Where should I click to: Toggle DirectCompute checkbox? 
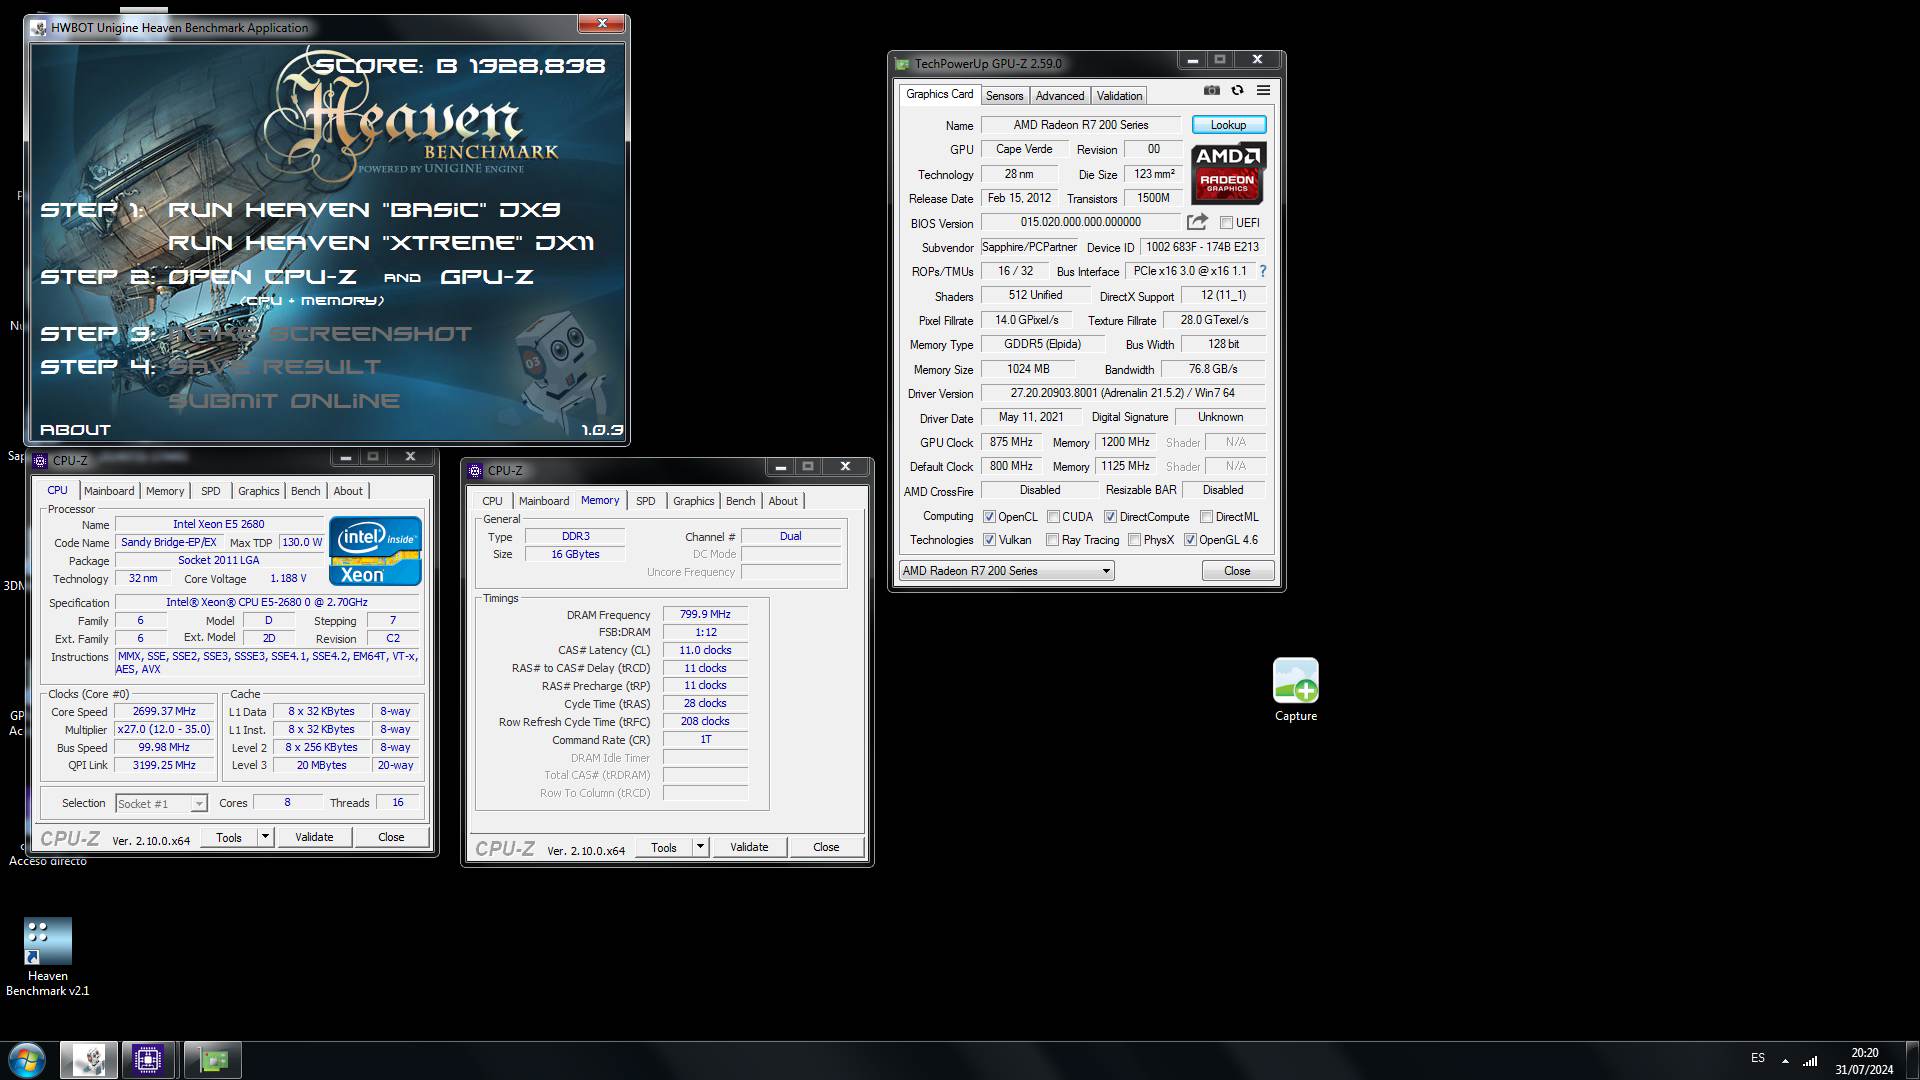[1110, 517]
